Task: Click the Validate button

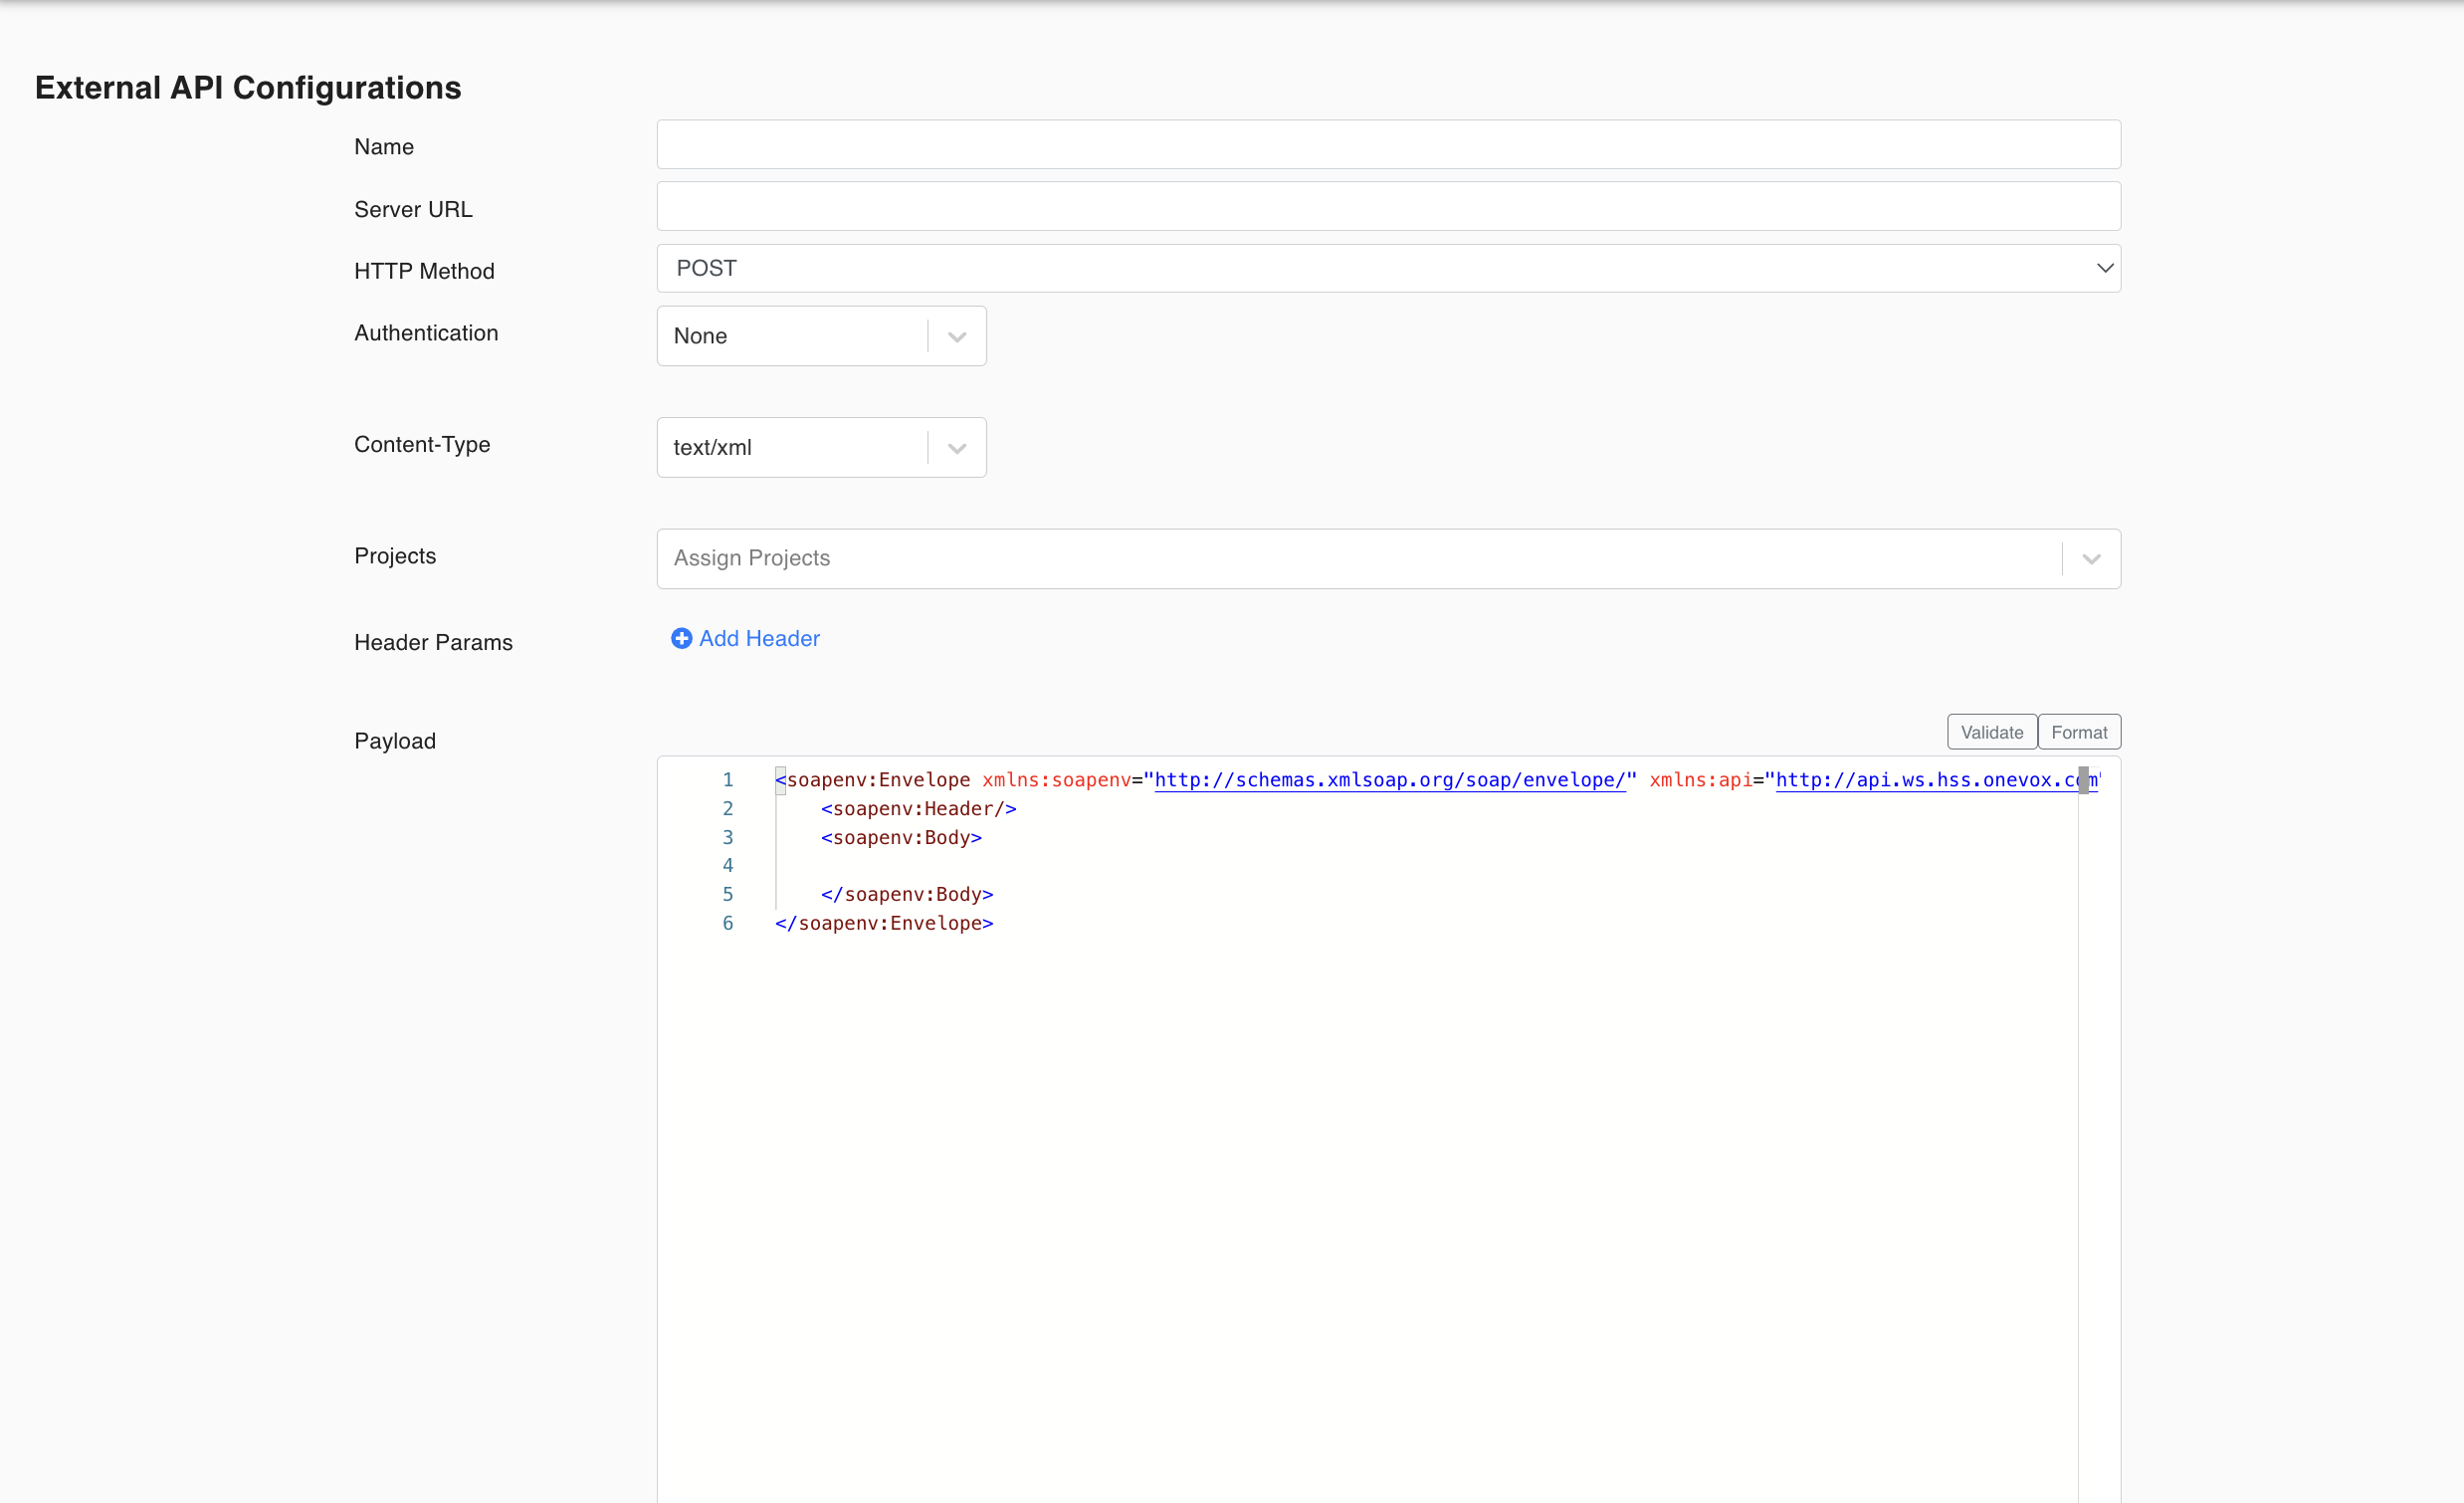Action: coord(1991,732)
